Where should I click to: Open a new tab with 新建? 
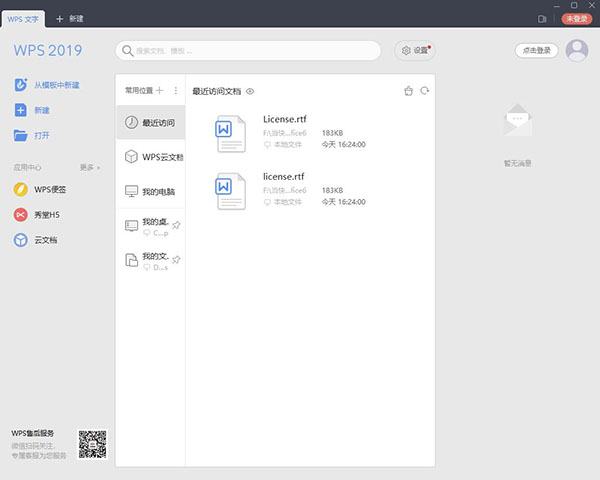[x=70, y=19]
